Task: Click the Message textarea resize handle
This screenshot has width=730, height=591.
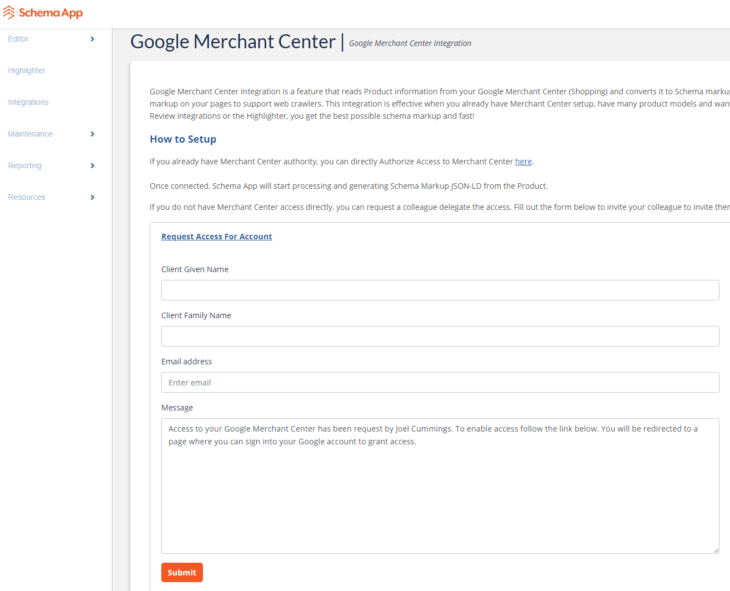Action: point(716,550)
